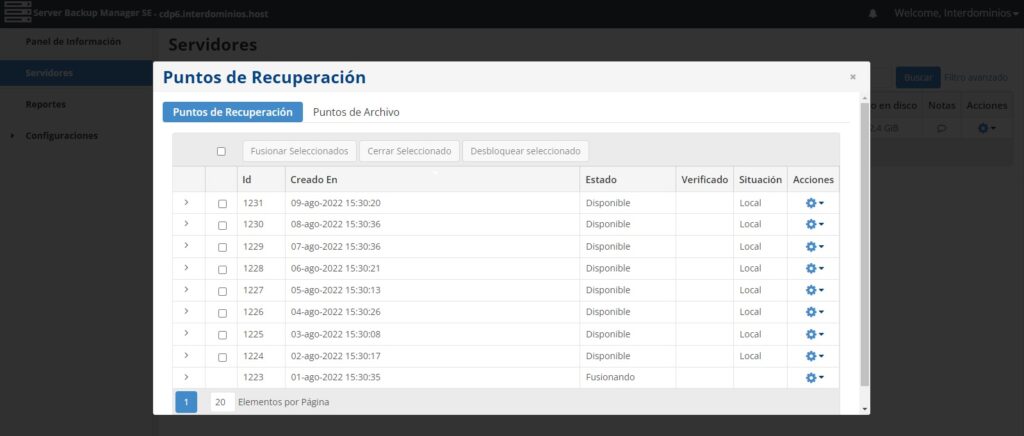Image resolution: width=1024 pixels, height=436 pixels.
Task: Expand row details for recovery point 1228
Action: 186,268
